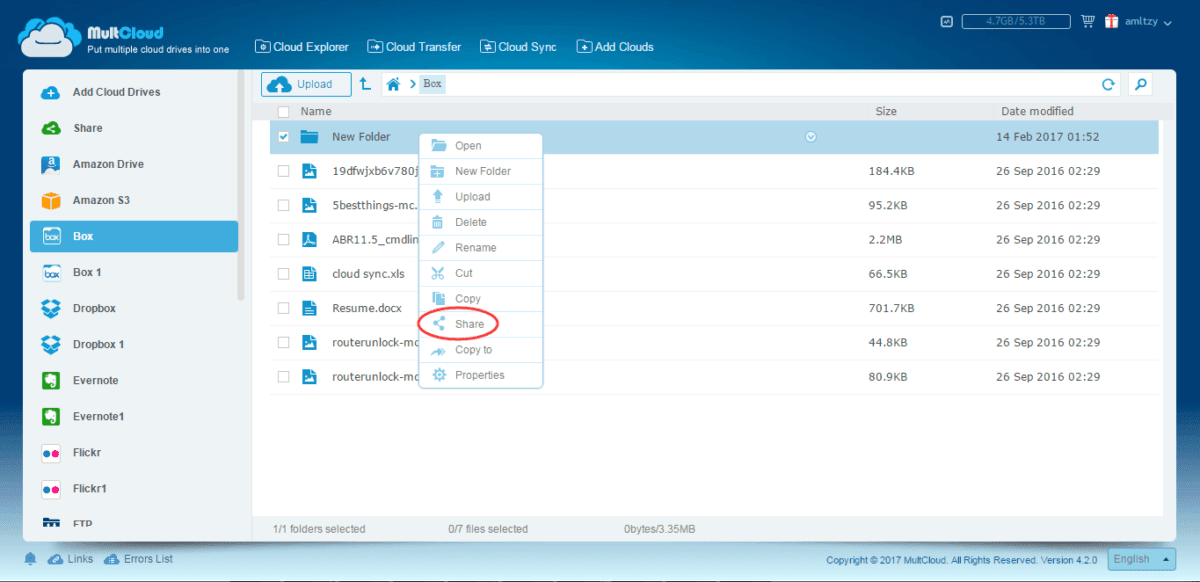This screenshot has height=582, width=1200.
Task: Select Copy in context menu
Action: pyautogui.click(x=481, y=299)
